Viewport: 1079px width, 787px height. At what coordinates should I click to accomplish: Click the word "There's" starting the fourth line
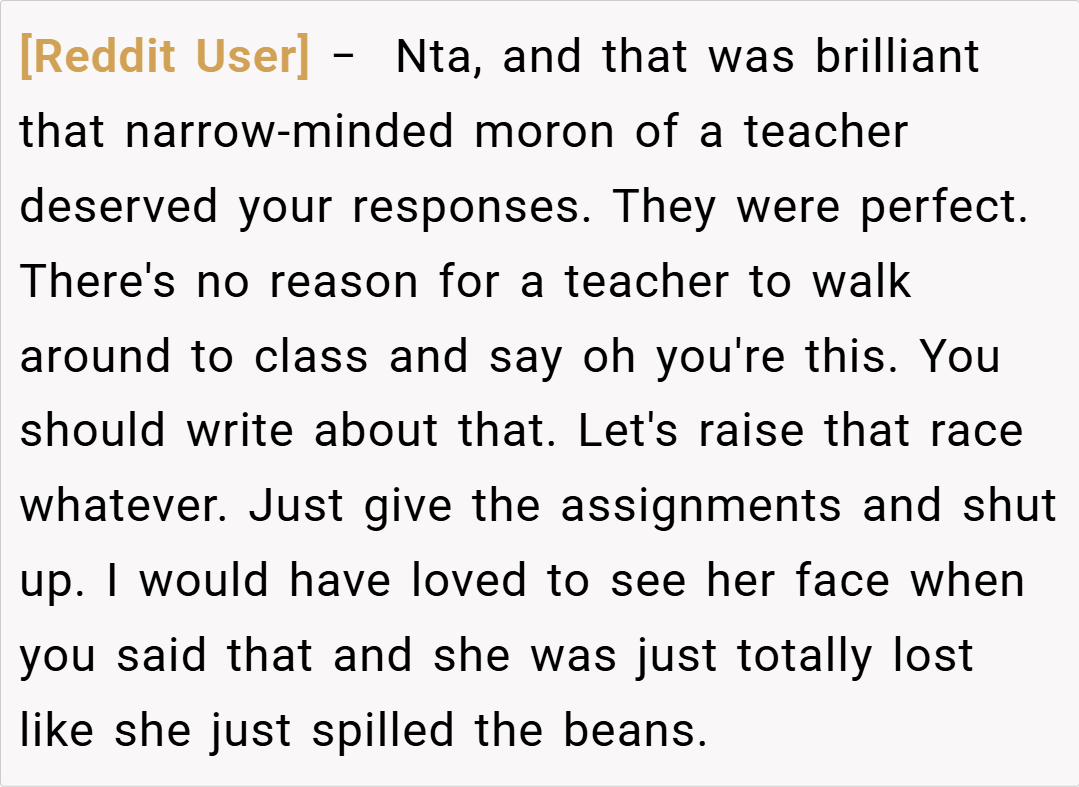click(x=98, y=282)
